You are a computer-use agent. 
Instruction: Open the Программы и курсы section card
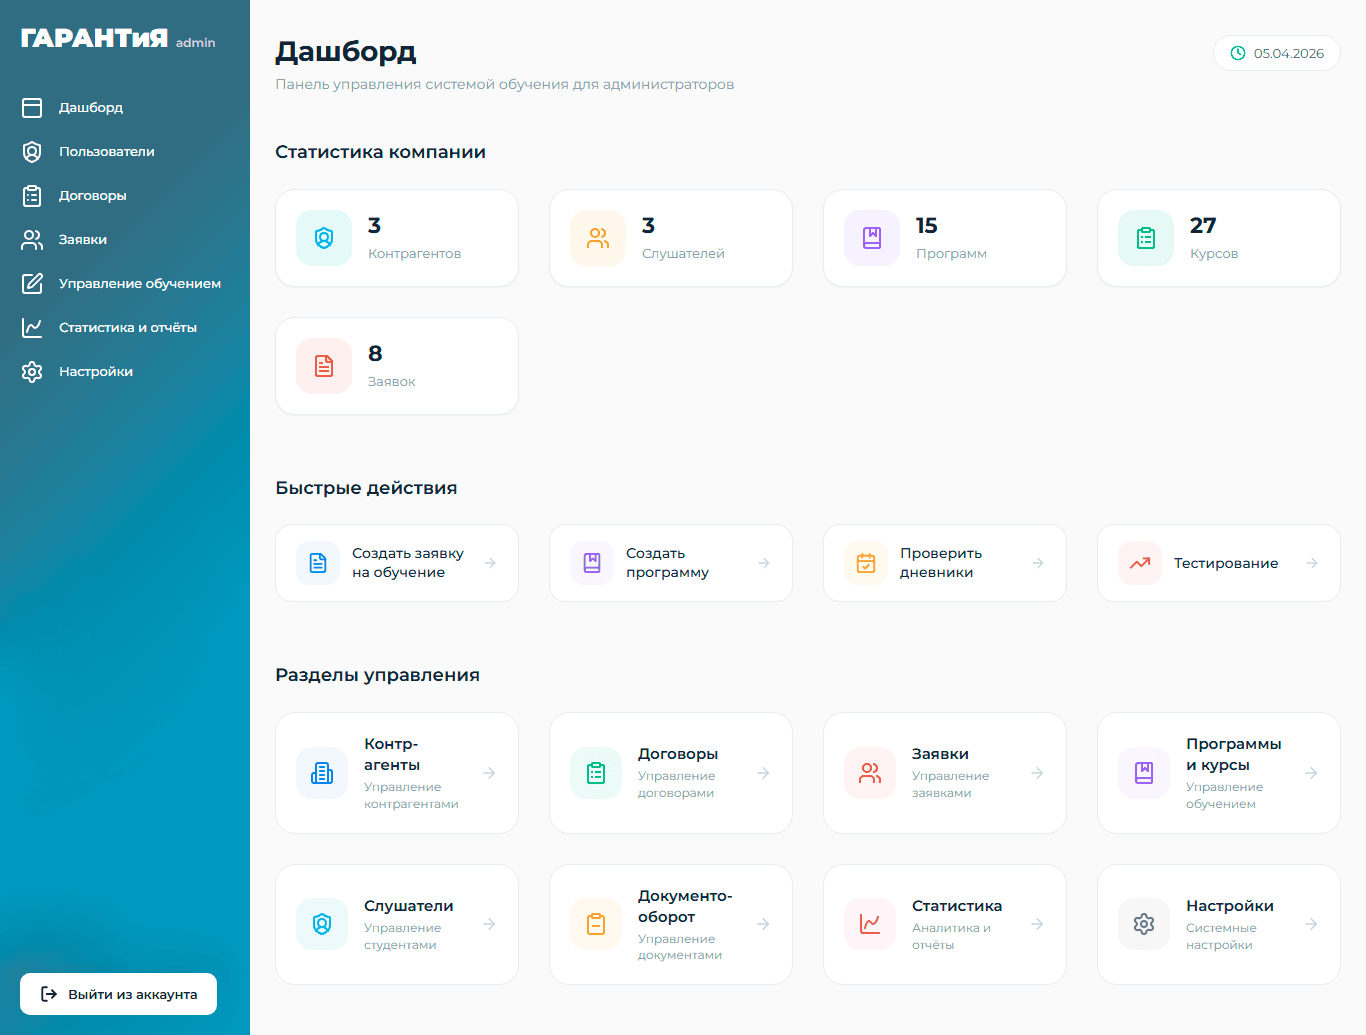(1219, 773)
